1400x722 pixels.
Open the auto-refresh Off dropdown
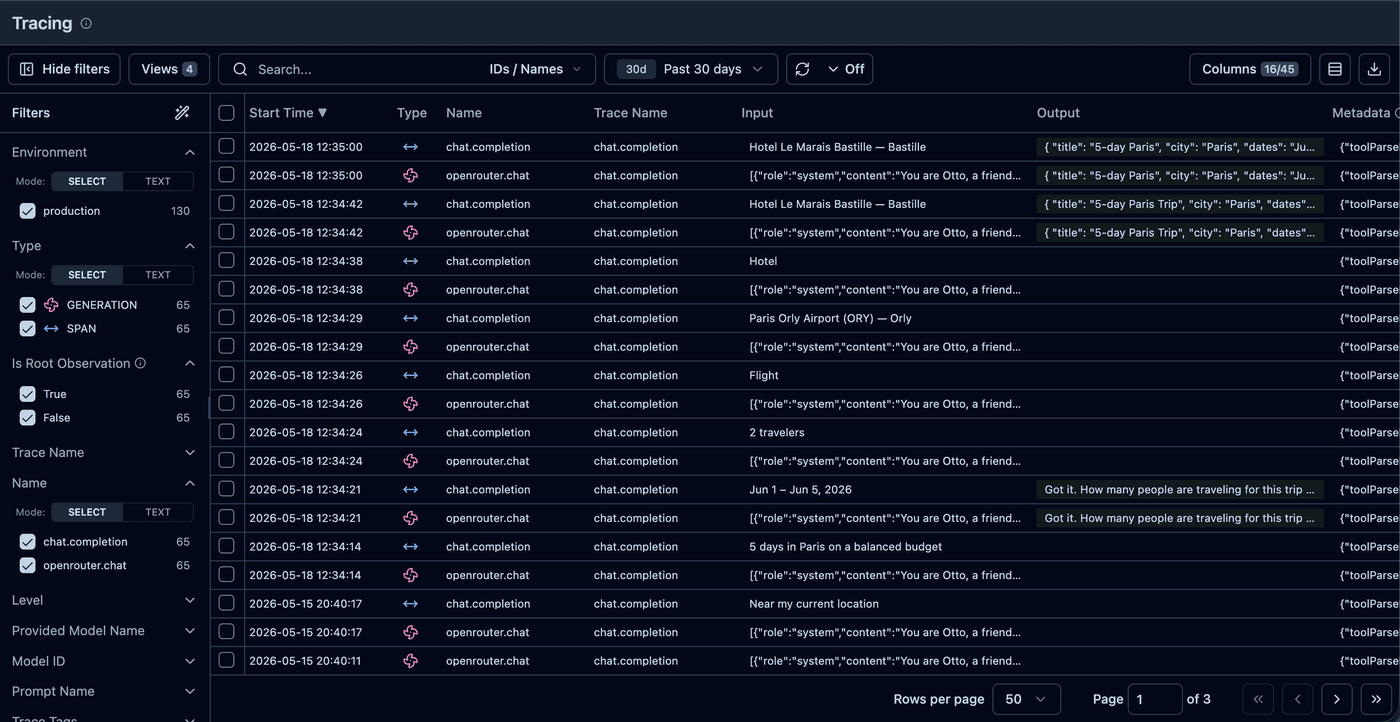tap(846, 69)
